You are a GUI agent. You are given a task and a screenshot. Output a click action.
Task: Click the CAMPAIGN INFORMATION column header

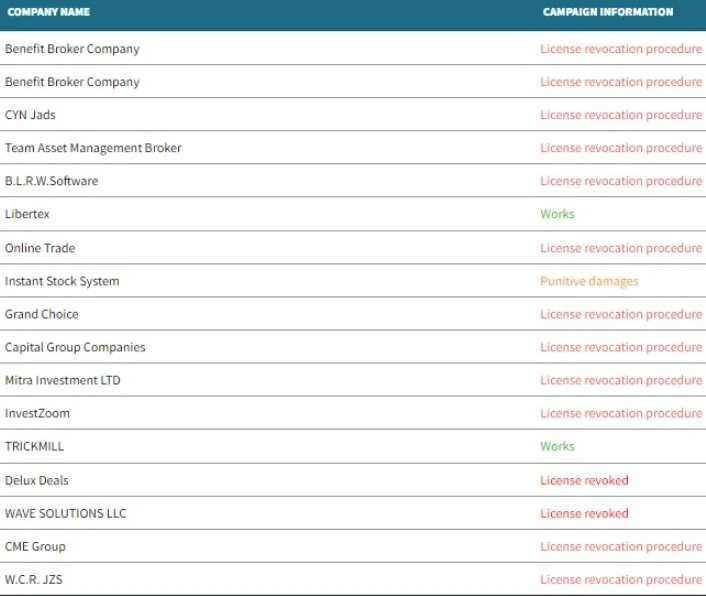click(x=608, y=12)
